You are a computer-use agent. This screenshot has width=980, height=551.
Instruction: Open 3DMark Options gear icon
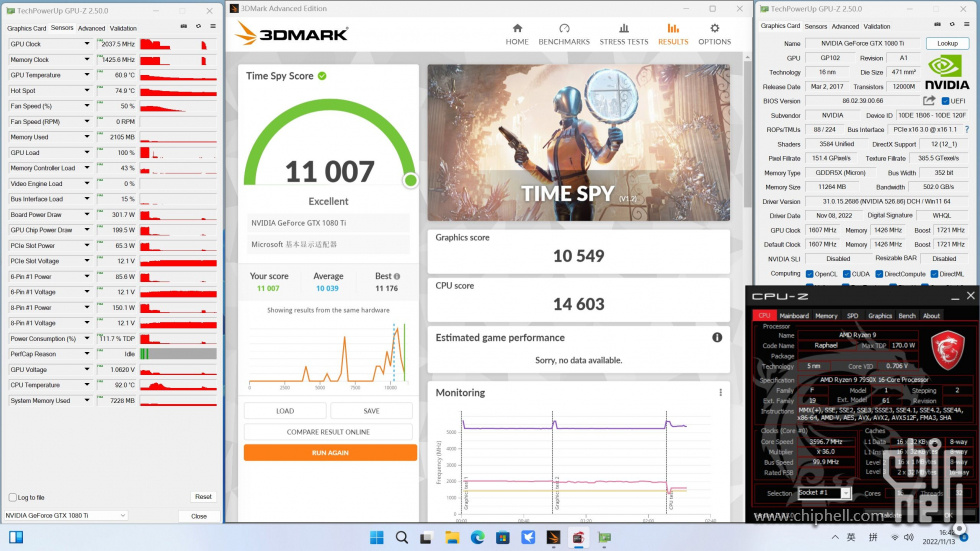[714, 28]
